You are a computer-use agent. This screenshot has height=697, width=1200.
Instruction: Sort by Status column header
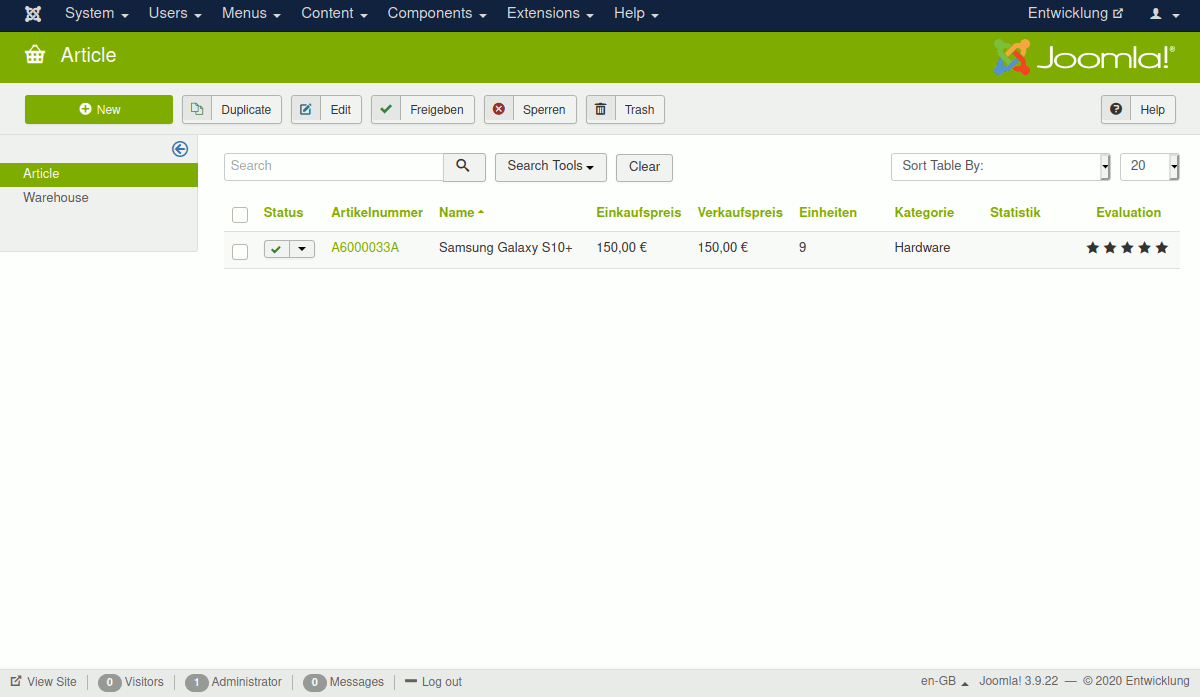pyautogui.click(x=283, y=213)
